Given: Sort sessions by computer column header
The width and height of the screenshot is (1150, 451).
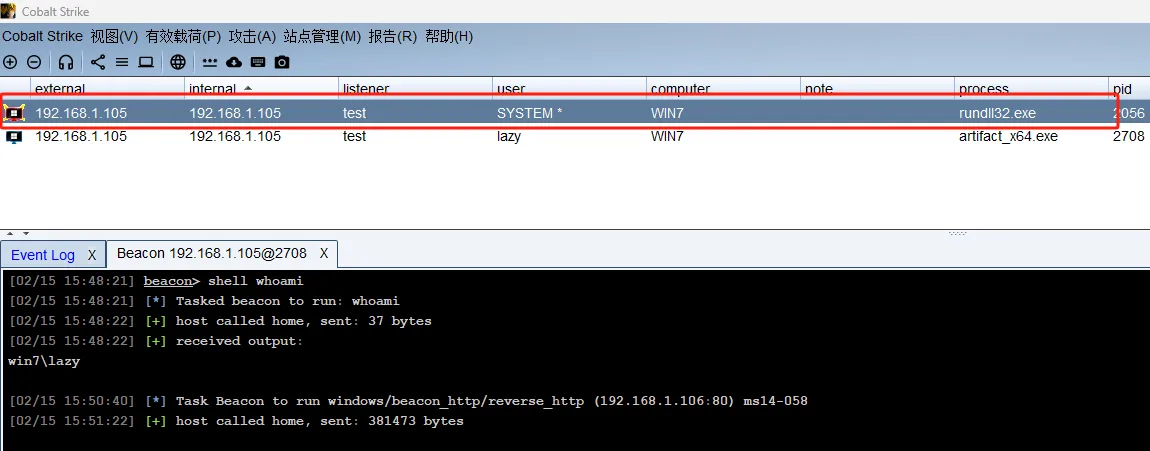Looking at the screenshot, I should pyautogui.click(x=723, y=88).
